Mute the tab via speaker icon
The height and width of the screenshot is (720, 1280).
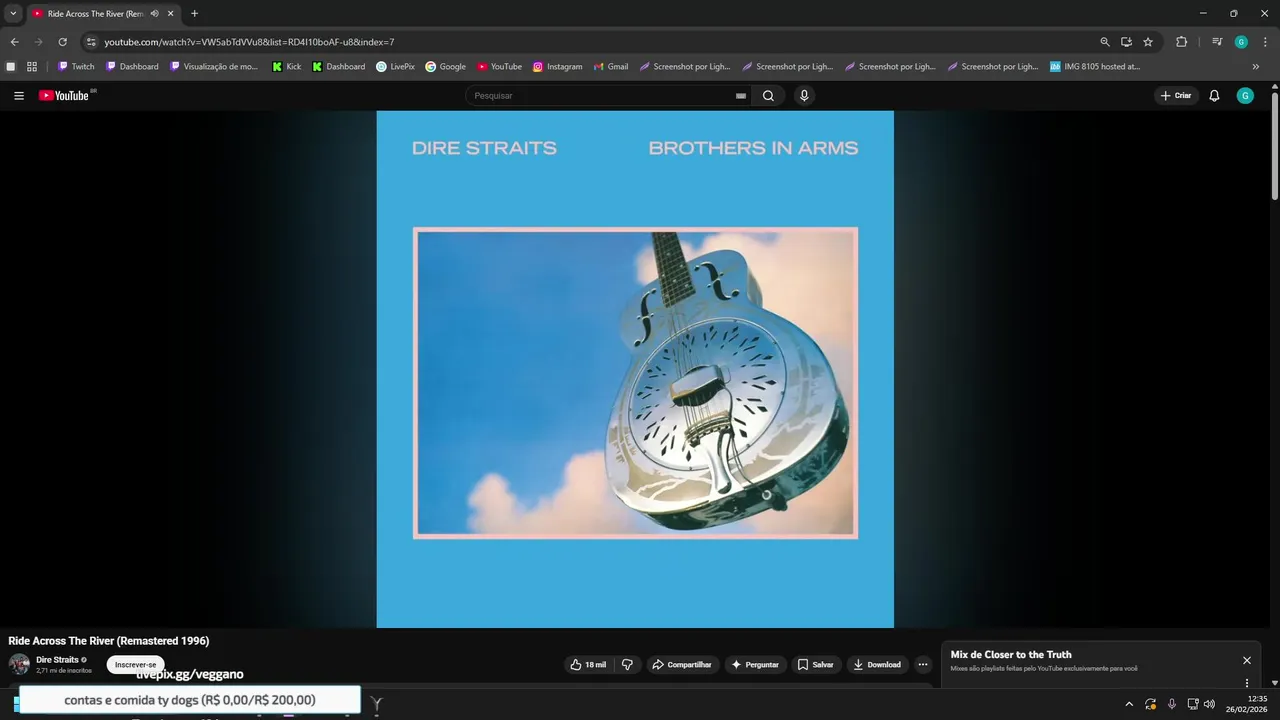click(154, 14)
